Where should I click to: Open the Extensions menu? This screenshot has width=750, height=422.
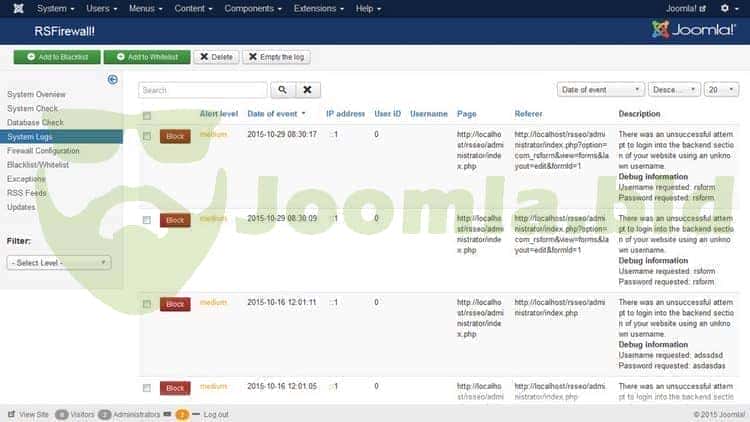314,8
